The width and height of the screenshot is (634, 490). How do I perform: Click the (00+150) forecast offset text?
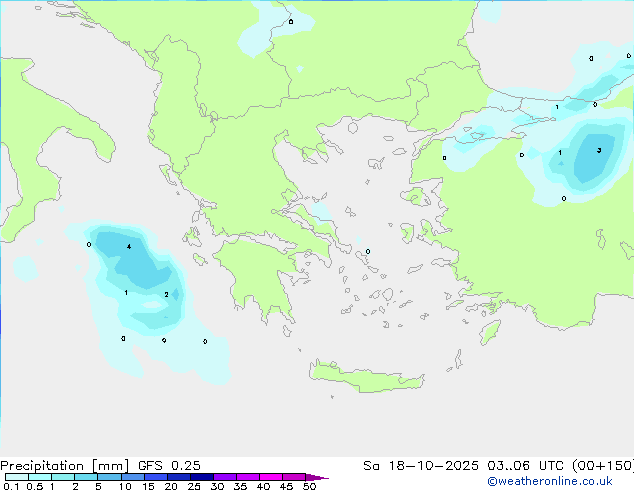tap(603, 466)
